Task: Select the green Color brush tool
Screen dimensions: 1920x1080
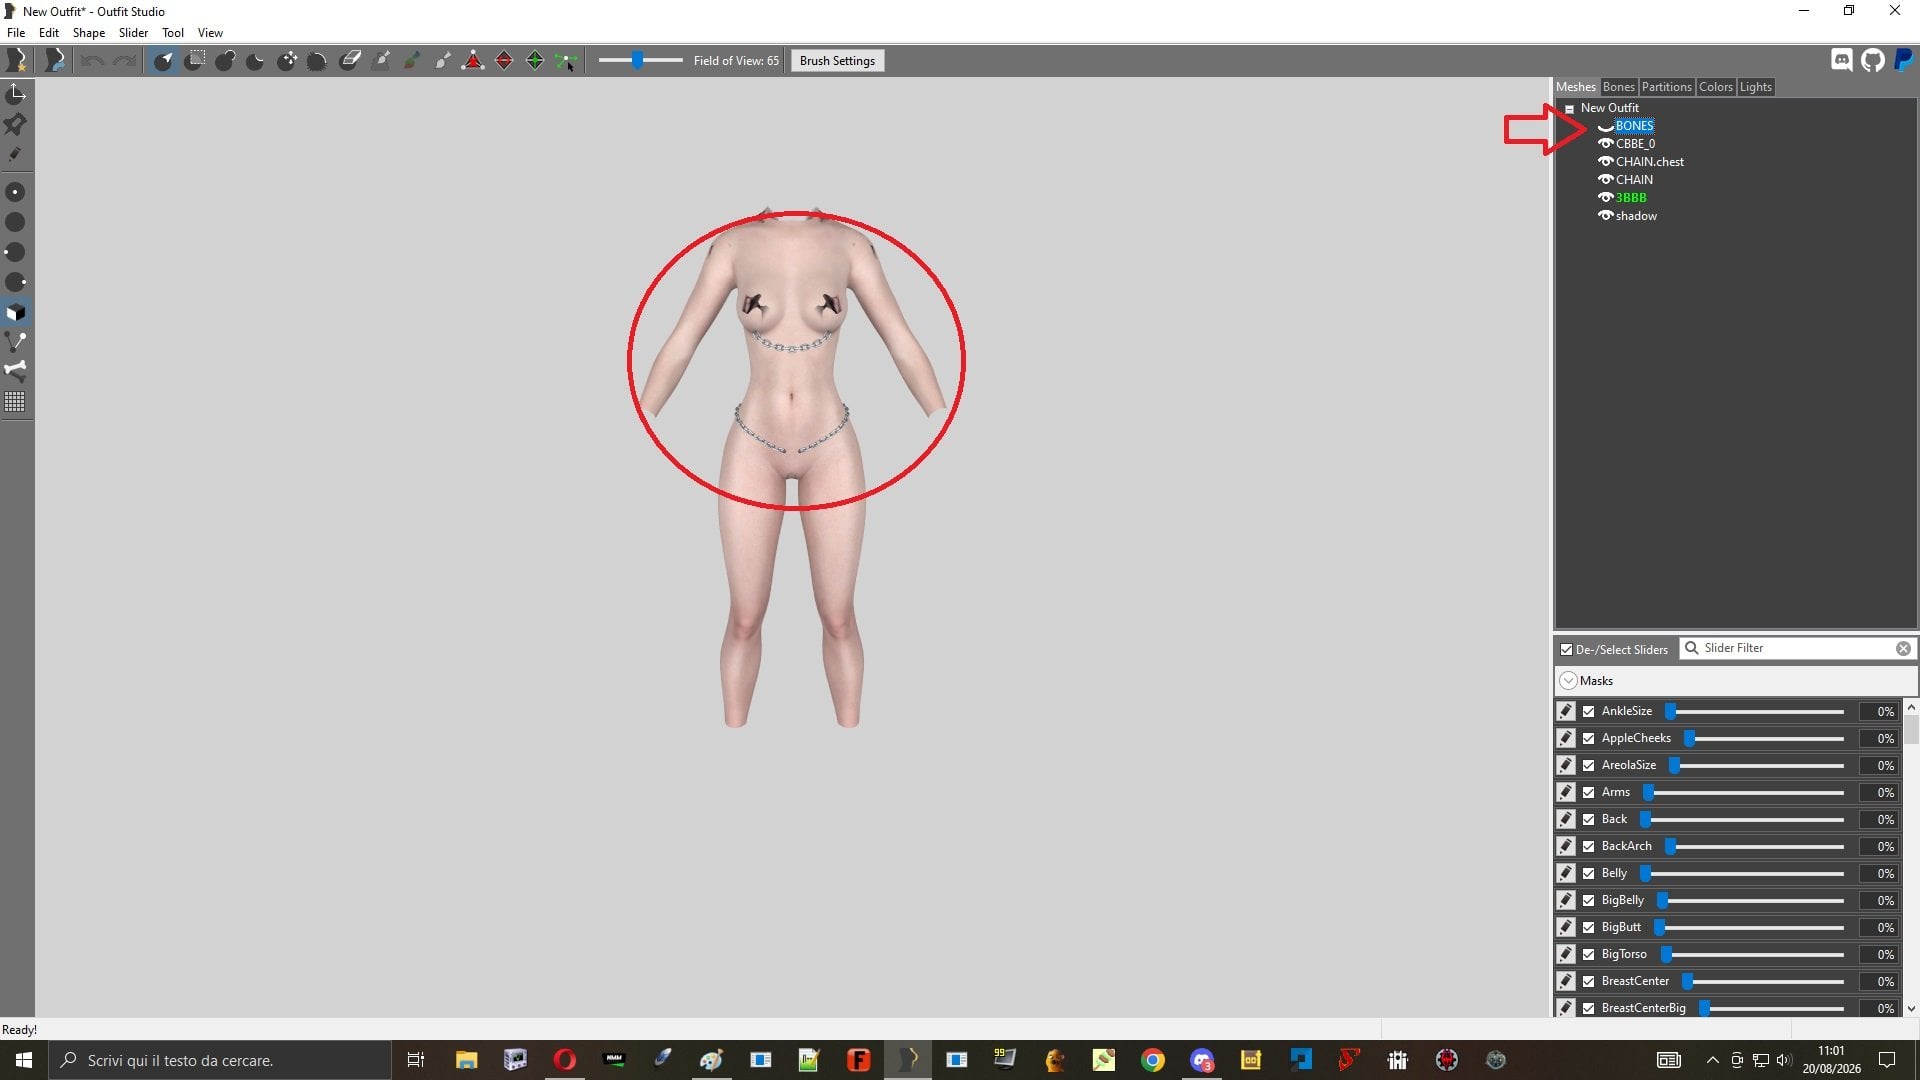Action: (411, 61)
